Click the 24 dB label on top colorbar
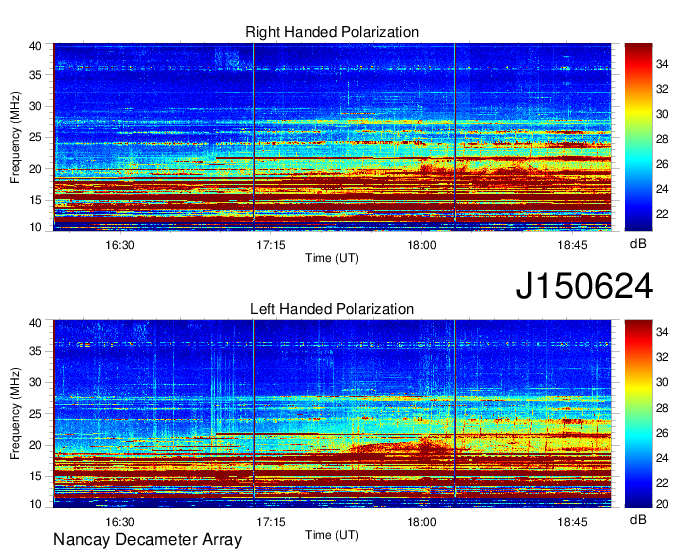Viewport: 680px width, 552px height. pyautogui.click(x=662, y=189)
